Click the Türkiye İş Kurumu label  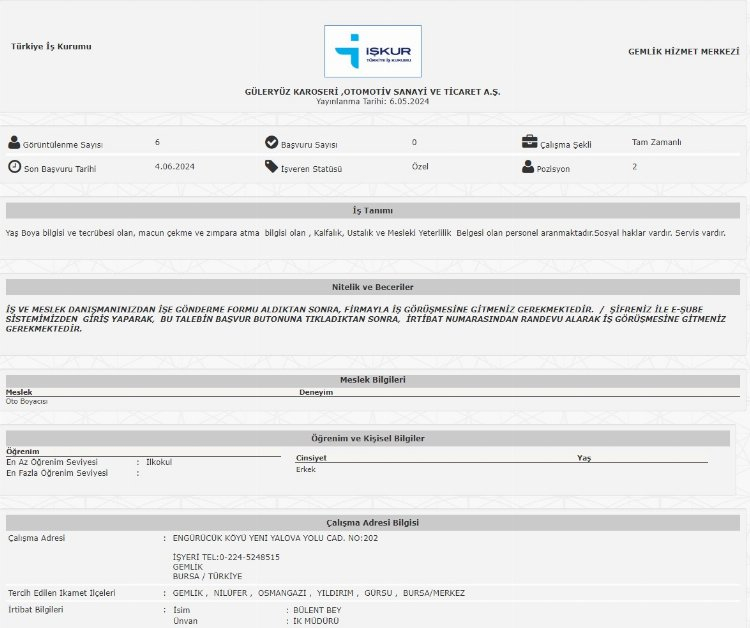(51, 47)
